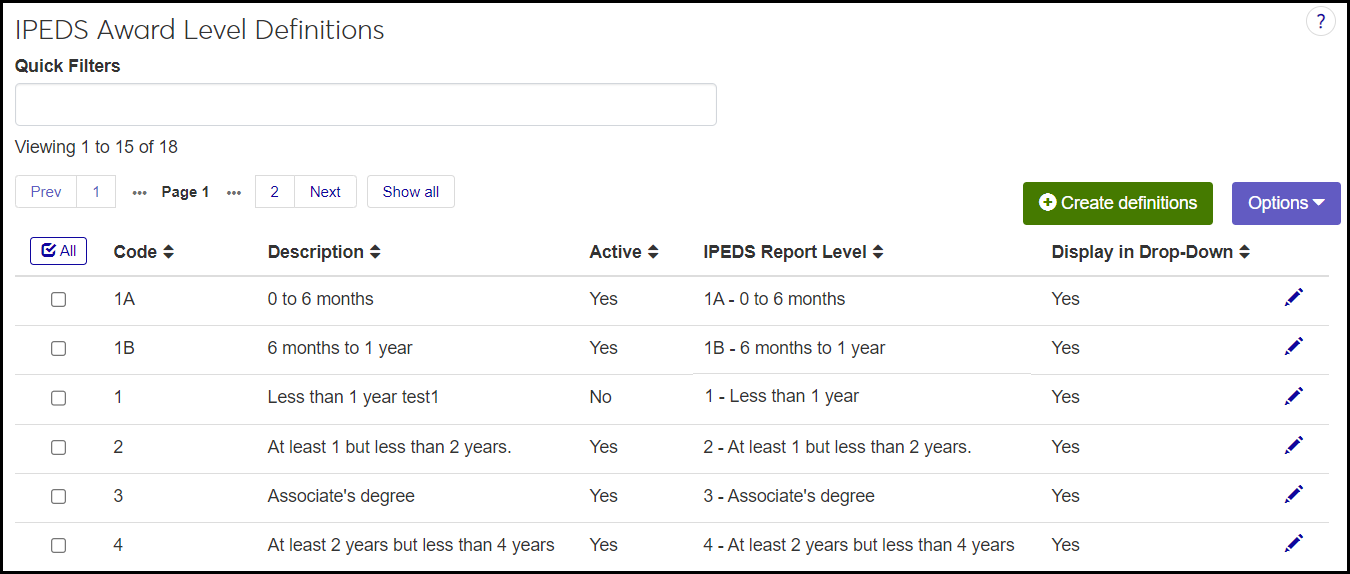Viewport: 1350px width, 574px height.
Task: Check the 1A row checkbox
Action: tap(59, 299)
